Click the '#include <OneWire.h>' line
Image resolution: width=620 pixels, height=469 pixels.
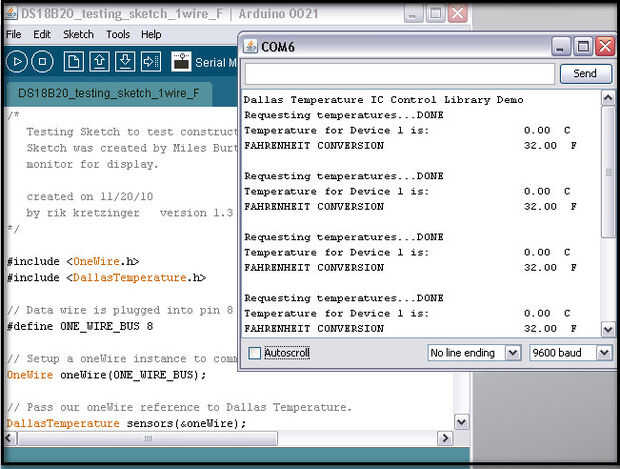74,261
